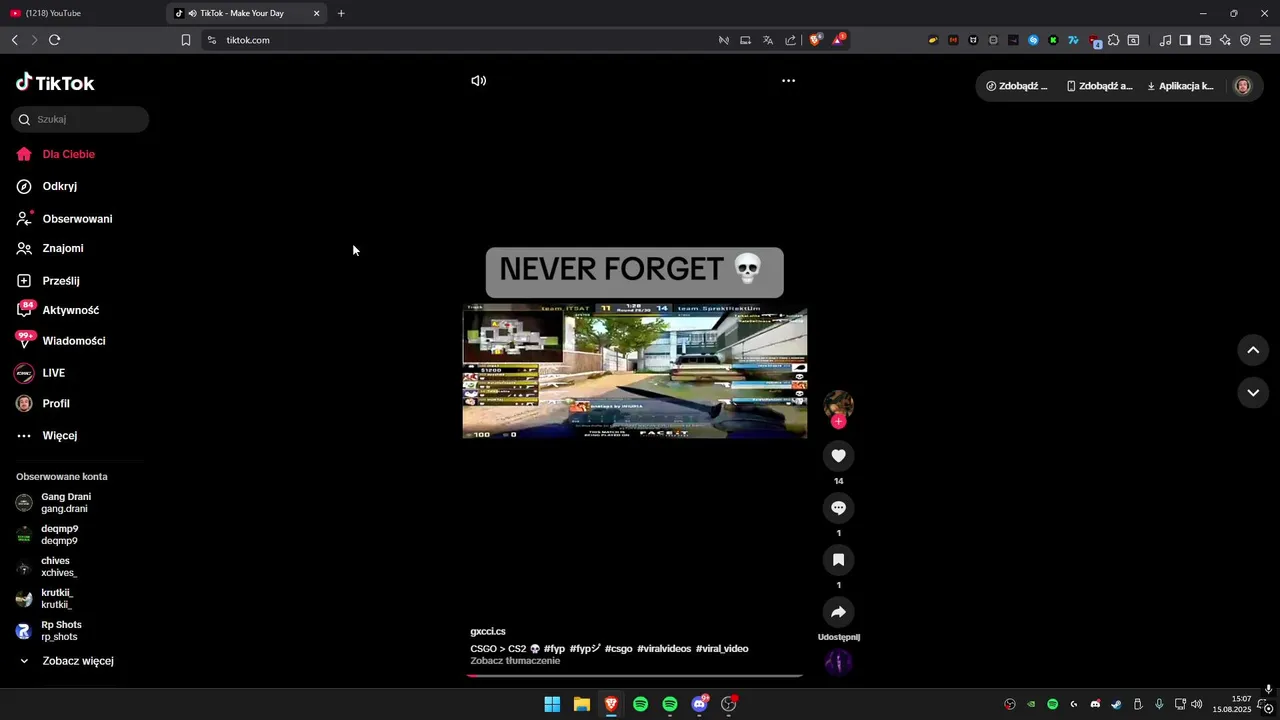Click the Zdobądź a... phone app button

tap(1099, 86)
